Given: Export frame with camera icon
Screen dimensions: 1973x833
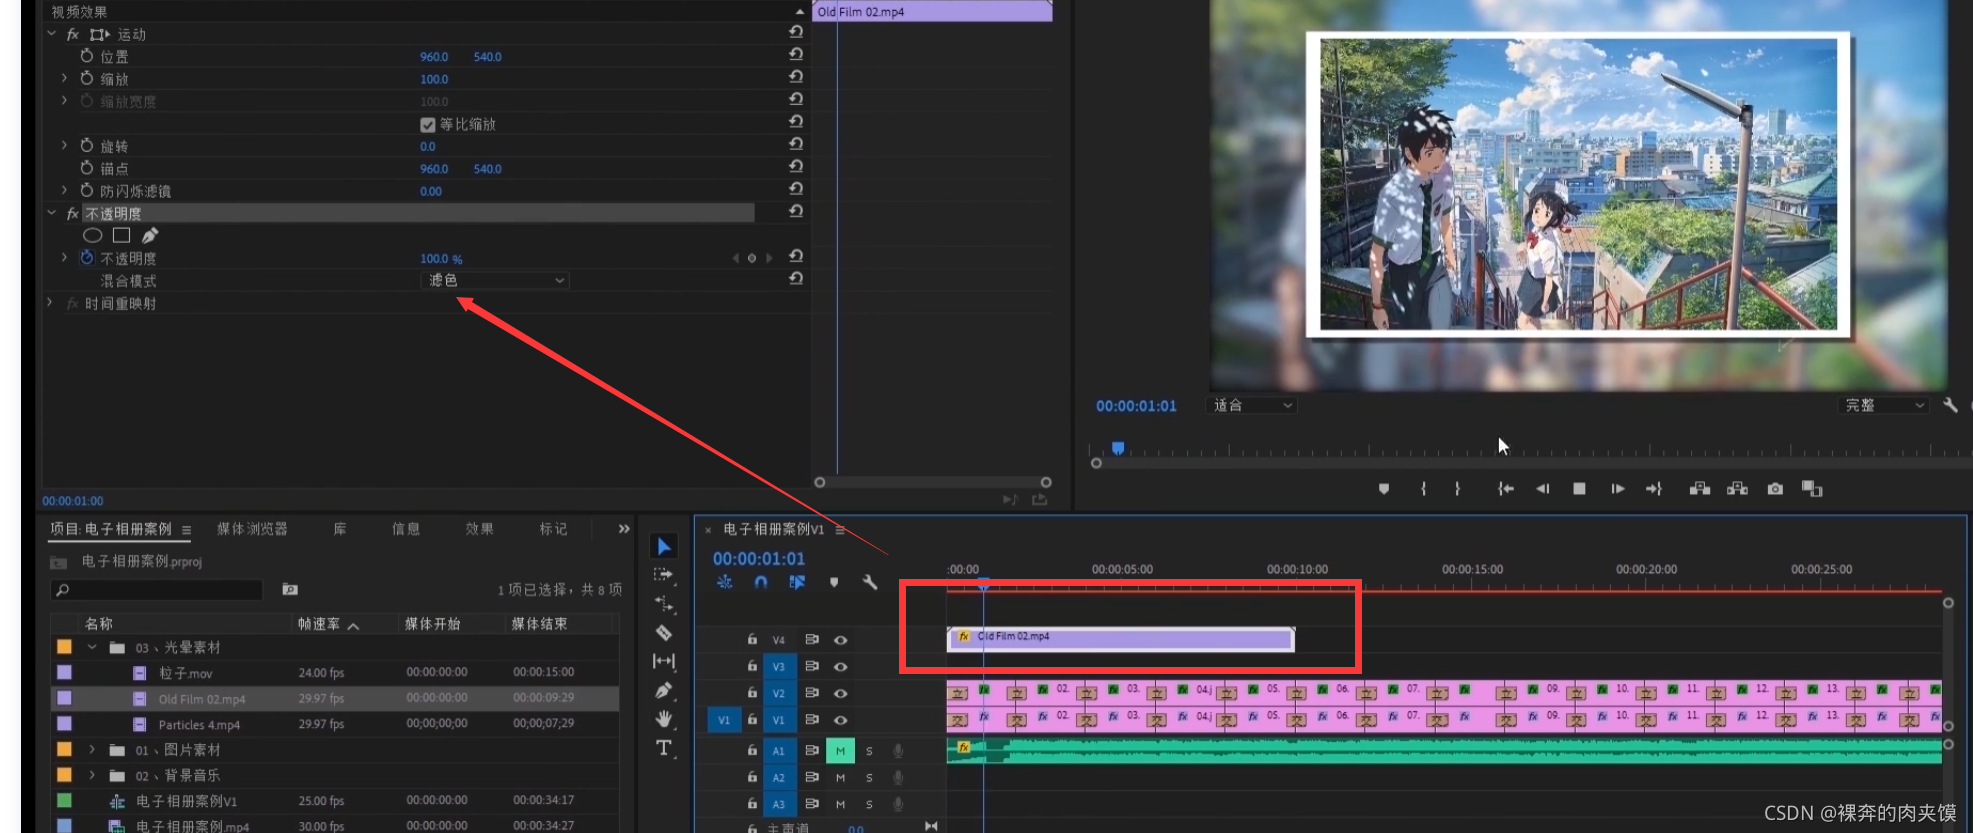Looking at the screenshot, I should (1775, 489).
